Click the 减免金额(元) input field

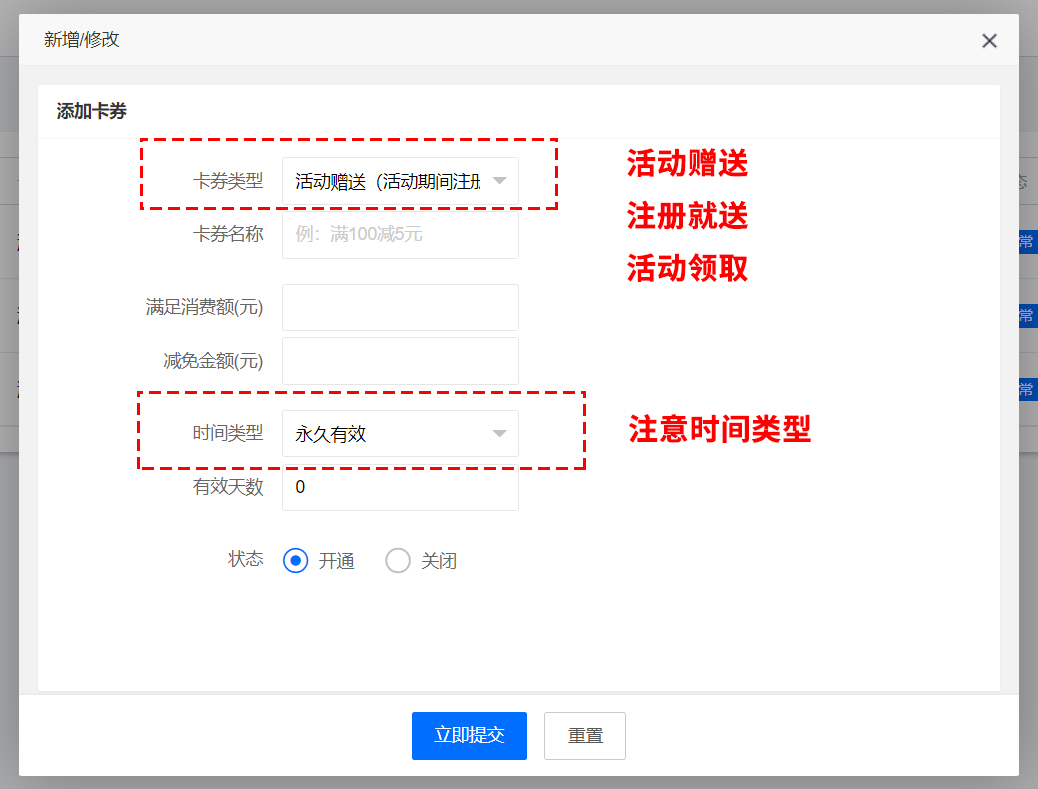[x=400, y=361]
